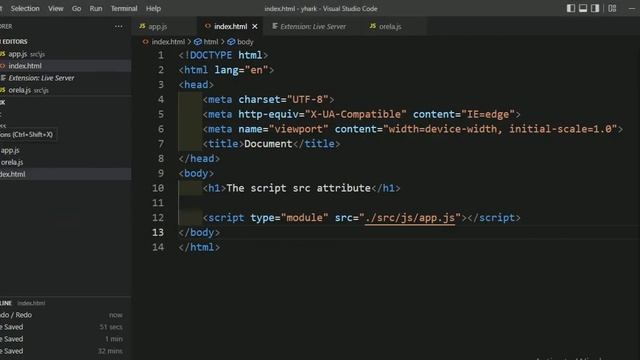640x360 pixels.
Task: Click JS icon on orela.js tab
Action: (x=373, y=26)
